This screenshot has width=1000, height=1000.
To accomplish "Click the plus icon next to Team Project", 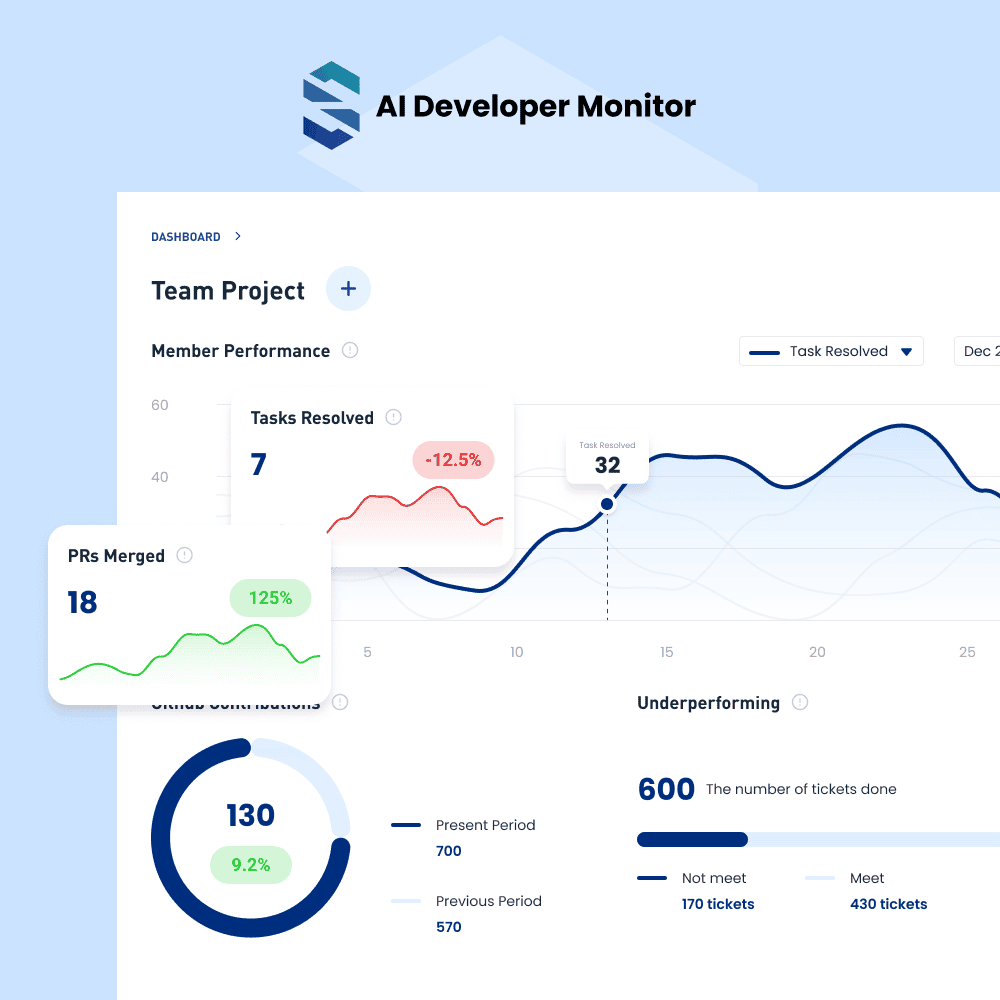I will pyautogui.click(x=348, y=288).
